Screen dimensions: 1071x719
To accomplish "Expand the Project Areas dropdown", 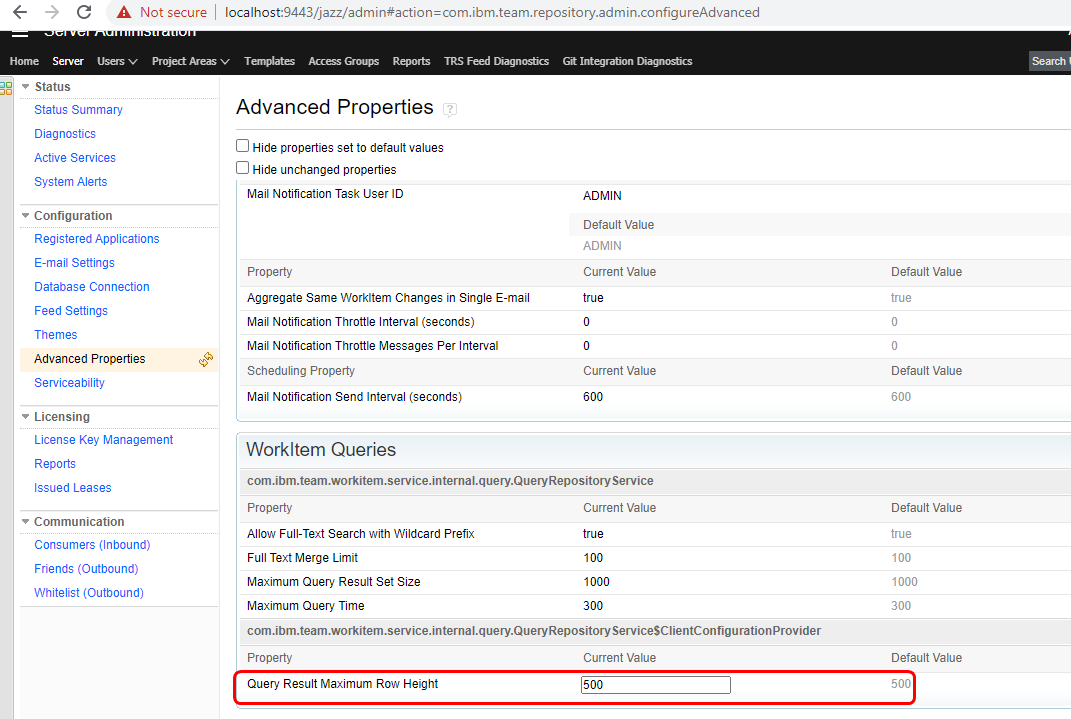I will (190, 61).
